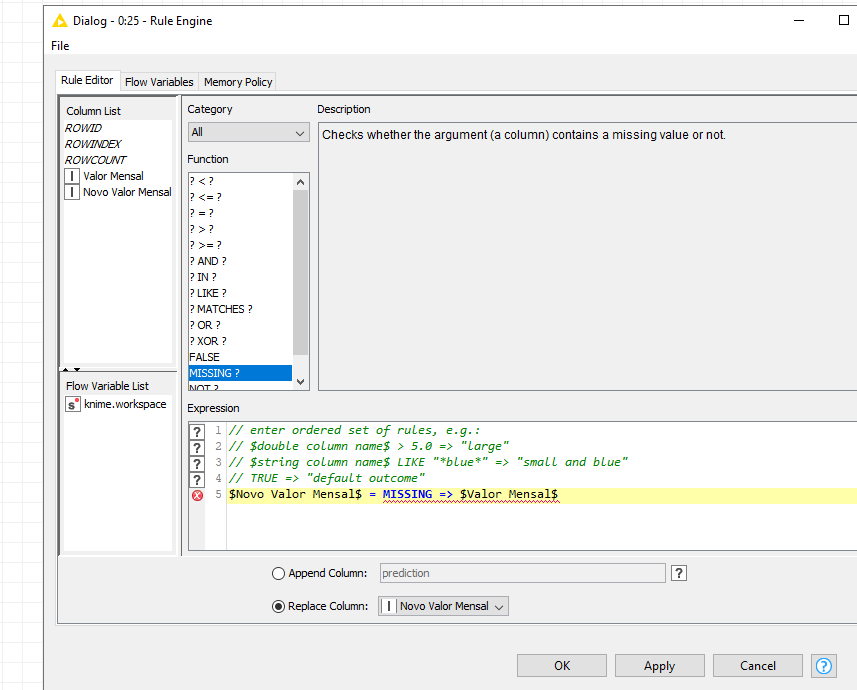Select the Replace Column radio button

click(x=279, y=606)
